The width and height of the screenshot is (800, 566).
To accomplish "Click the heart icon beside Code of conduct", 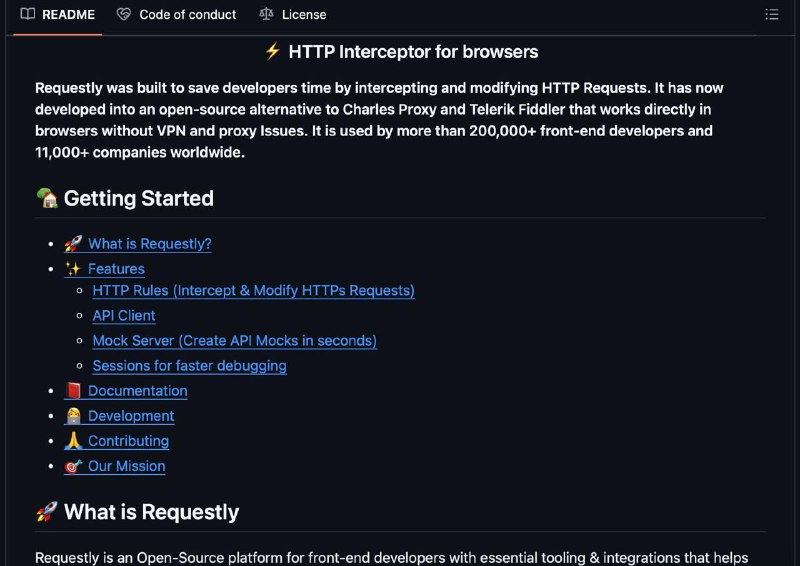I will tap(123, 14).
